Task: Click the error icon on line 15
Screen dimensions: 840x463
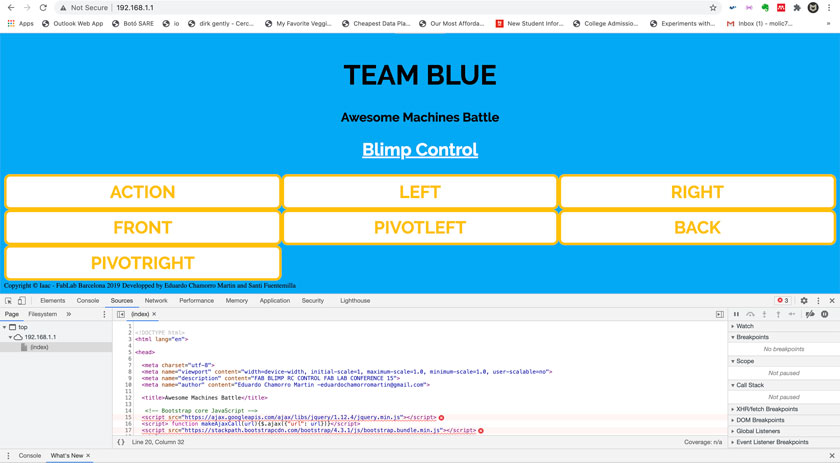Action: tap(441, 417)
